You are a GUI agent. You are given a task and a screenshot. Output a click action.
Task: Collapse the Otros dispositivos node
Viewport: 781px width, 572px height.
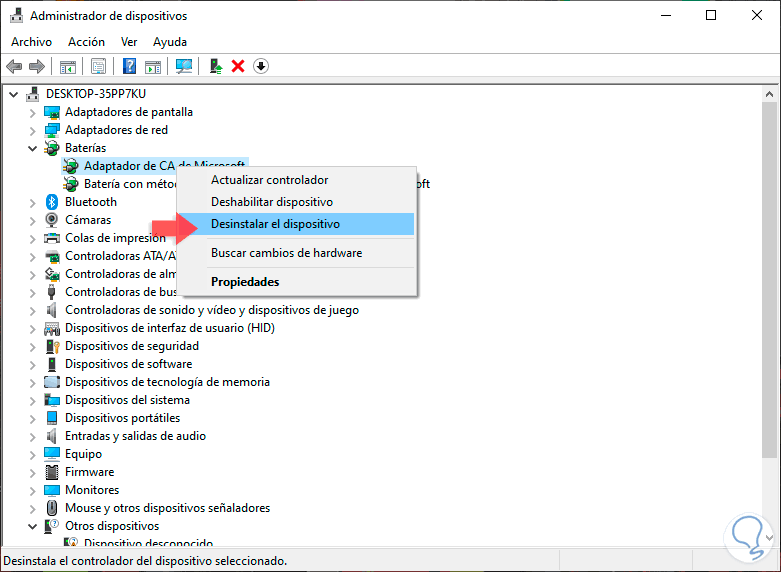(x=33, y=526)
